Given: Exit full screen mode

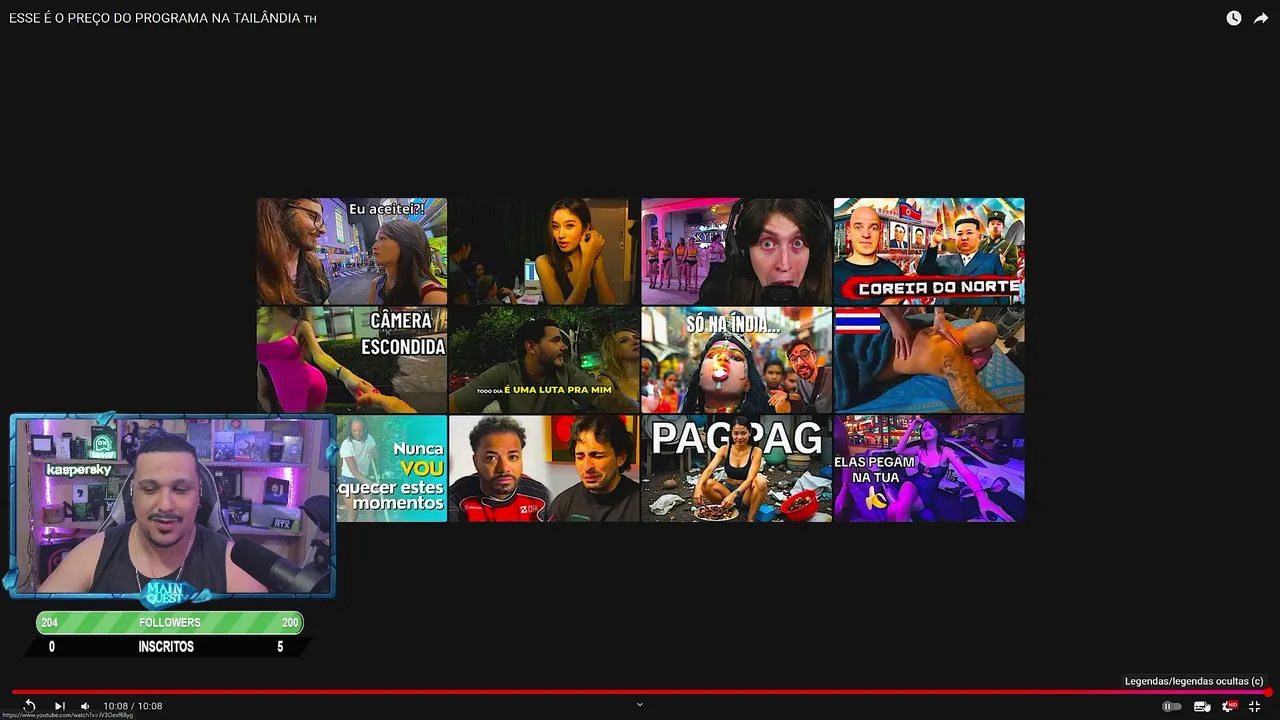Looking at the screenshot, I should click(1255, 706).
